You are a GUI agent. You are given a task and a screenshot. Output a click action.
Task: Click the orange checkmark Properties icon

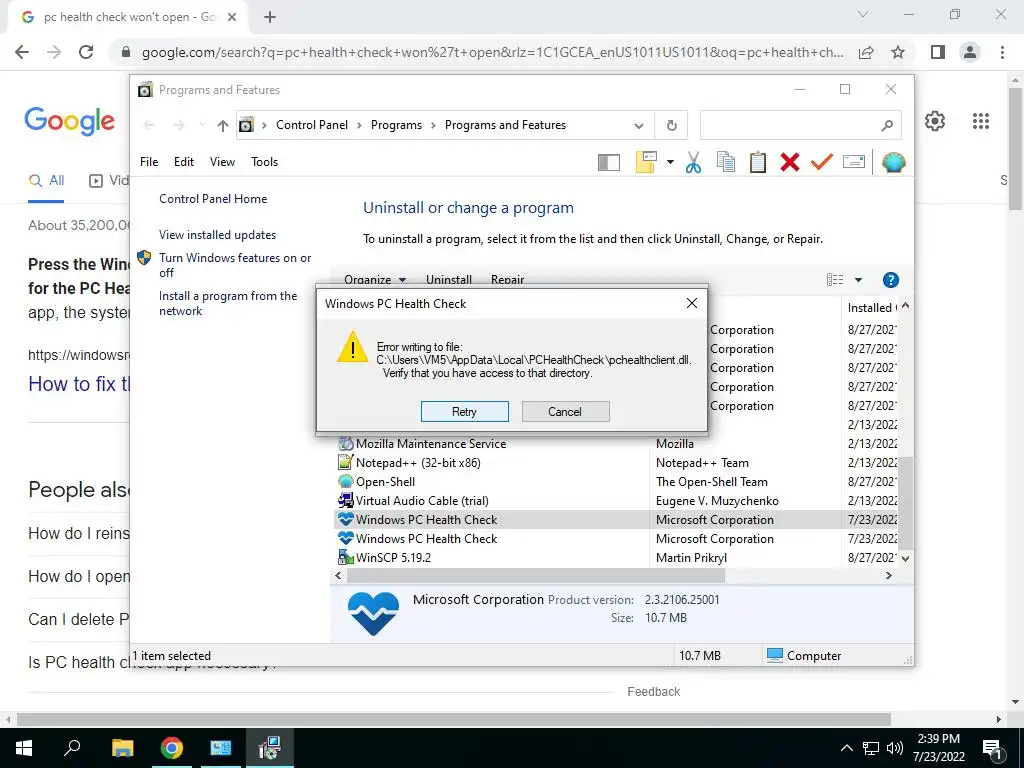pos(822,161)
